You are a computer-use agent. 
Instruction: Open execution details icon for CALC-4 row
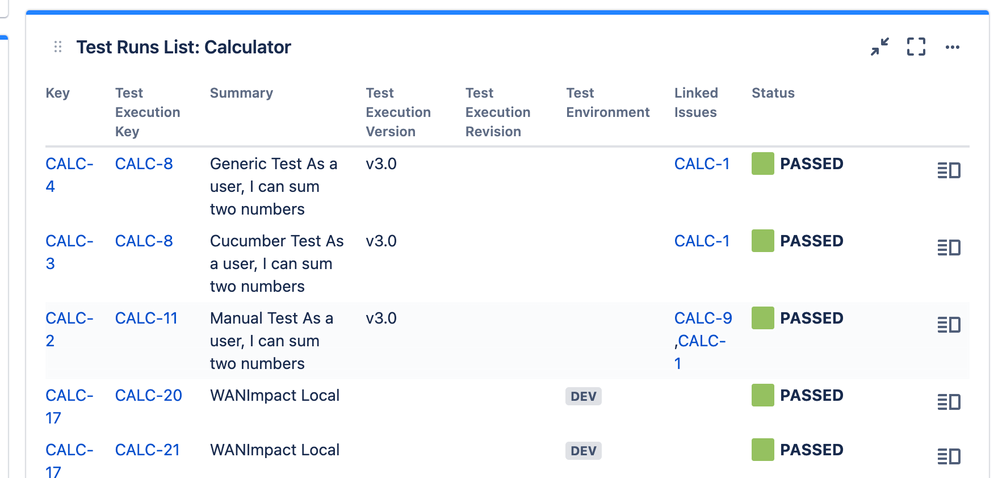(948, 171)
